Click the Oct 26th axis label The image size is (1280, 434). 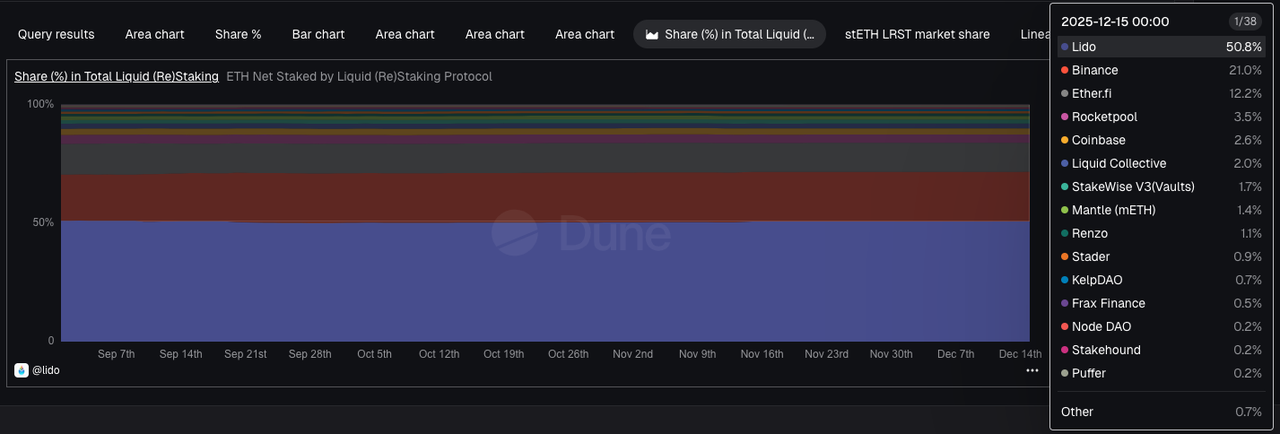pos(568,354)
